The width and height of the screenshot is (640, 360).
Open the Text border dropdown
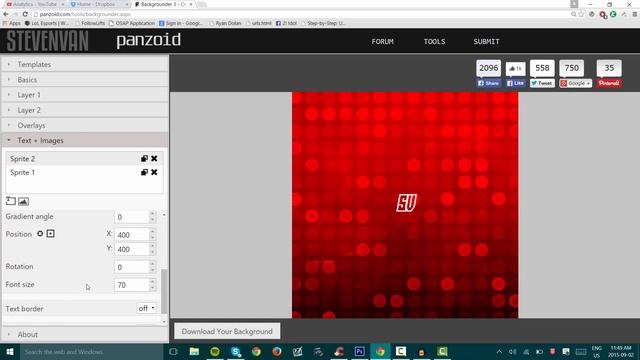(147, 309)
